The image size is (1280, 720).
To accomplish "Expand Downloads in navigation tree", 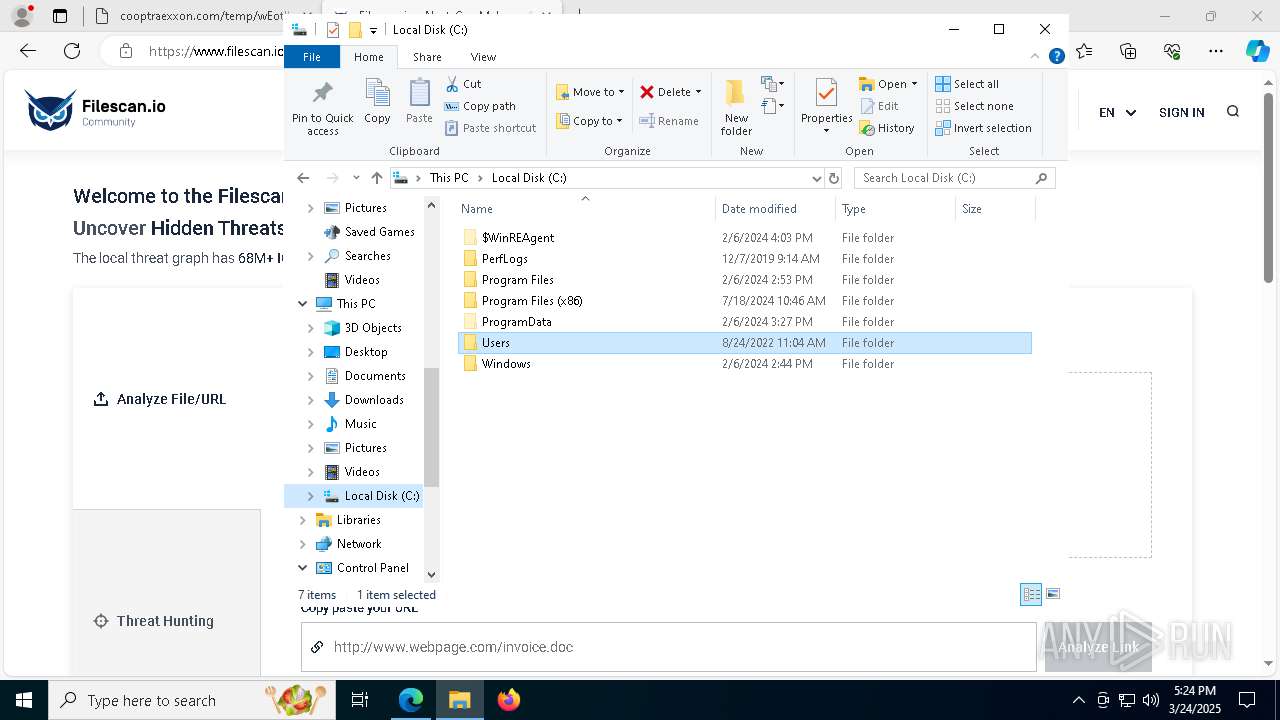I will [311, 400].
